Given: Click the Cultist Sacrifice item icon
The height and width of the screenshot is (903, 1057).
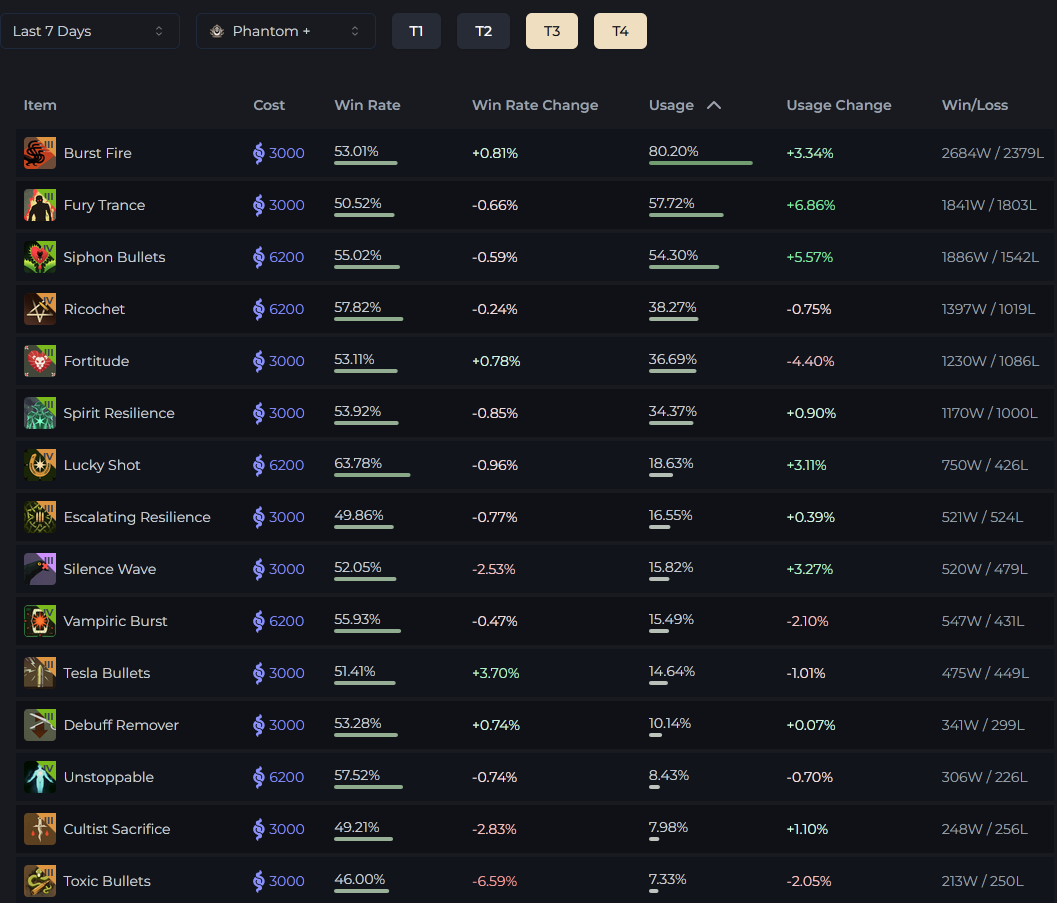Looking at the screenshot, I should pyautogui.click(x=40, y=829).
